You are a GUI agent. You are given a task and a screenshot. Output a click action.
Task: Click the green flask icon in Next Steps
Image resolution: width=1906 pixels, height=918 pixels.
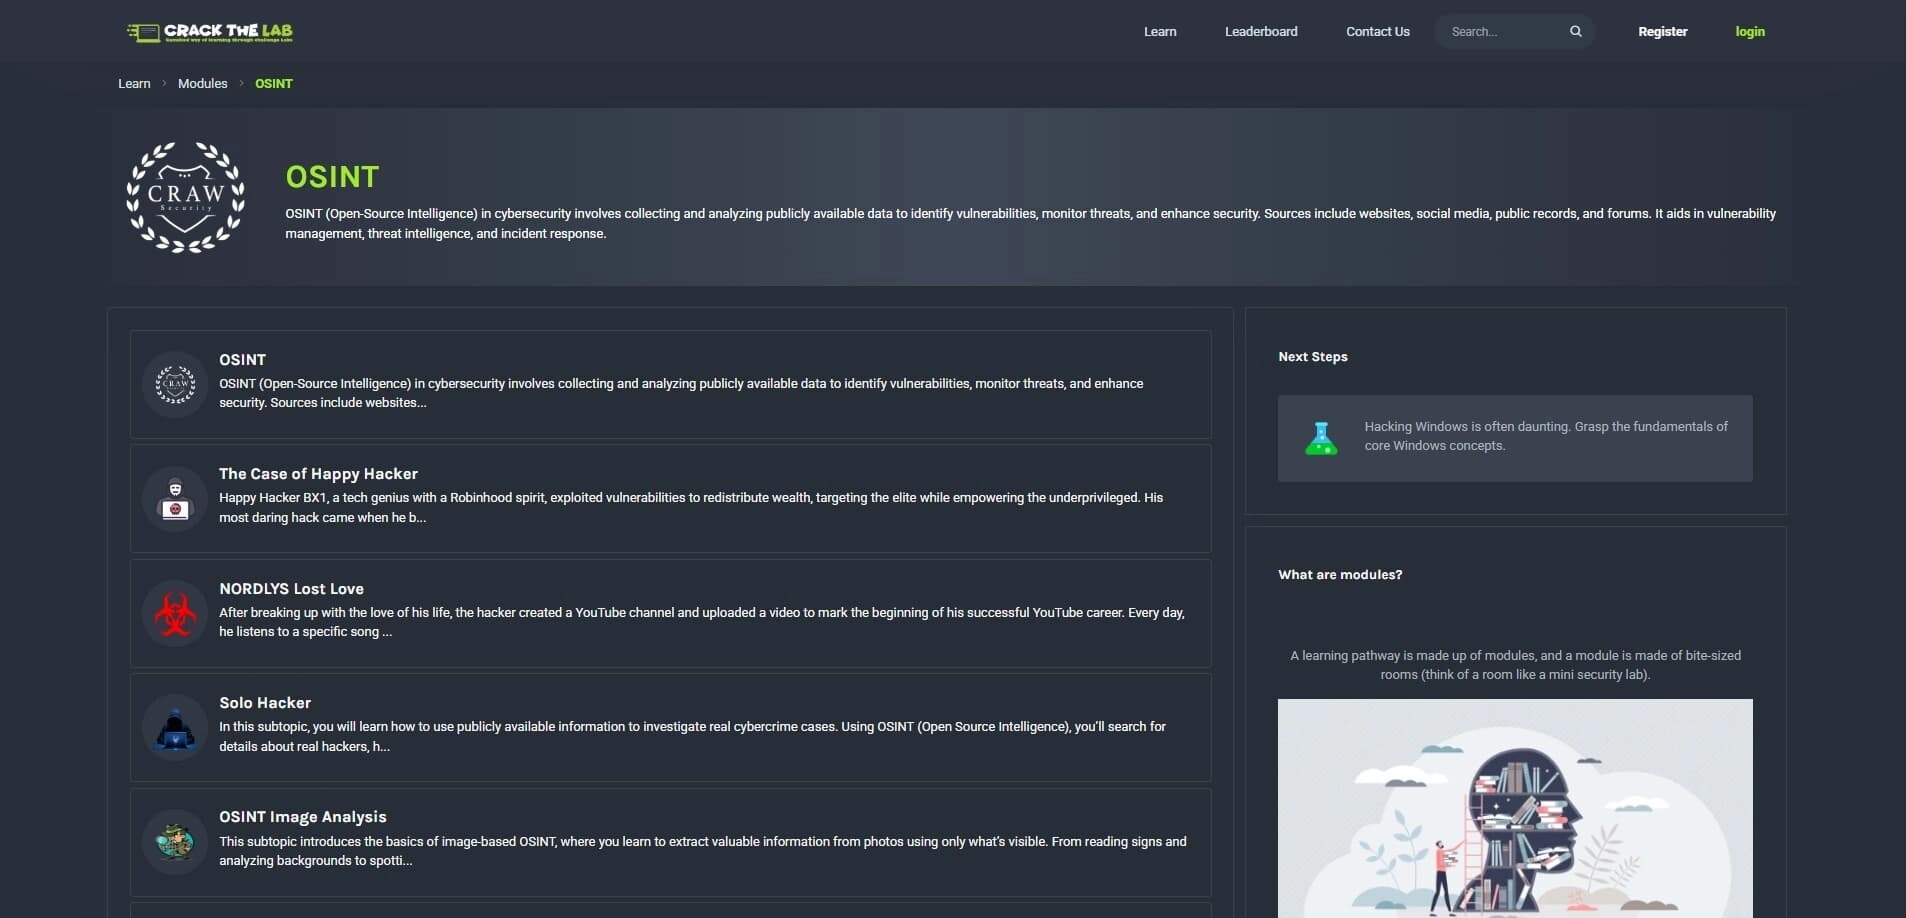pos(1323,437)
